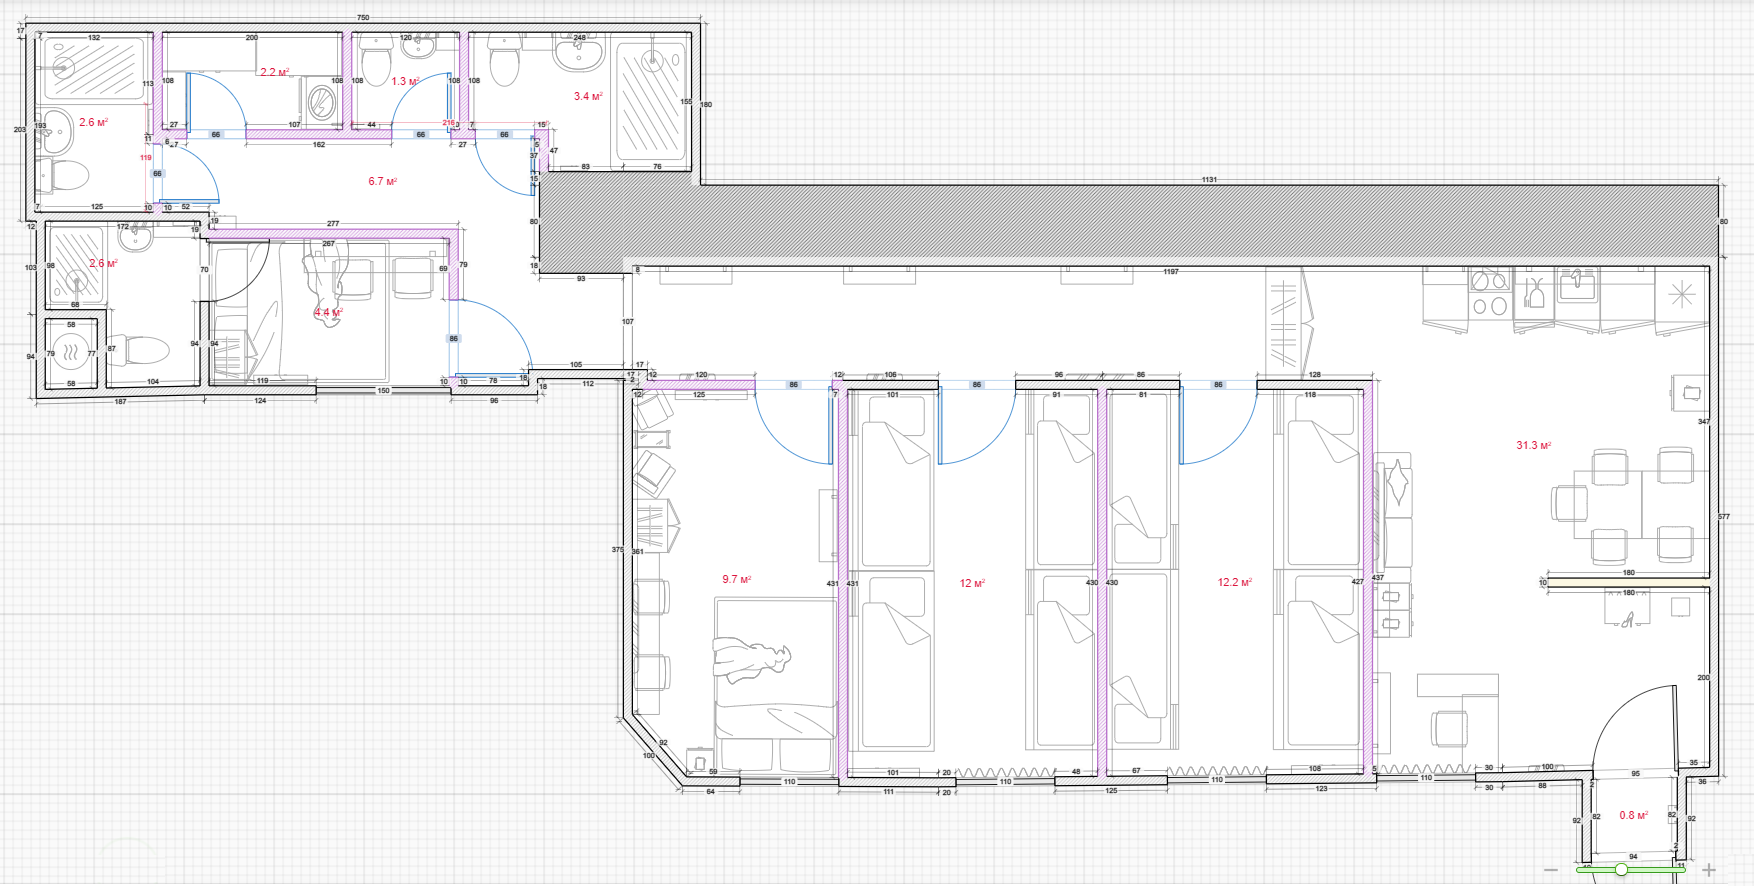Click the 750 dimension label at the top
The height and width of the screenshot is (886, 1754).
point(363,17)
